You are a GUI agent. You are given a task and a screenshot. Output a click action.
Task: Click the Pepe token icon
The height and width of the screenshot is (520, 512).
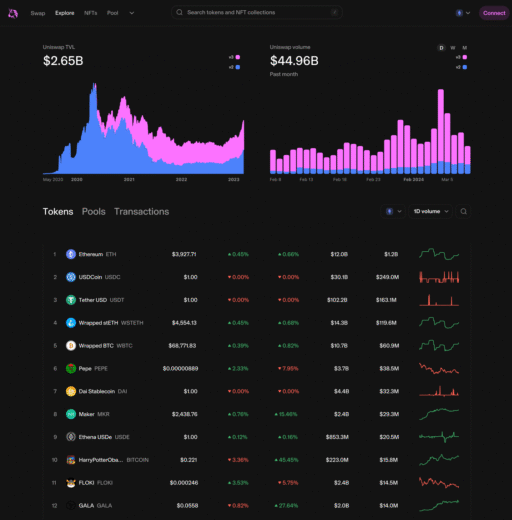(x=71, y=368)
